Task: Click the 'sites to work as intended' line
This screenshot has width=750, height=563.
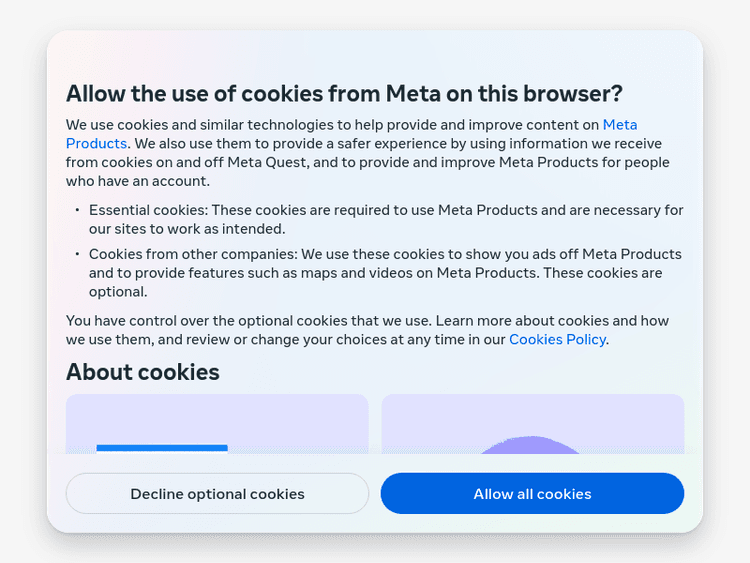Action: (173, 229)
